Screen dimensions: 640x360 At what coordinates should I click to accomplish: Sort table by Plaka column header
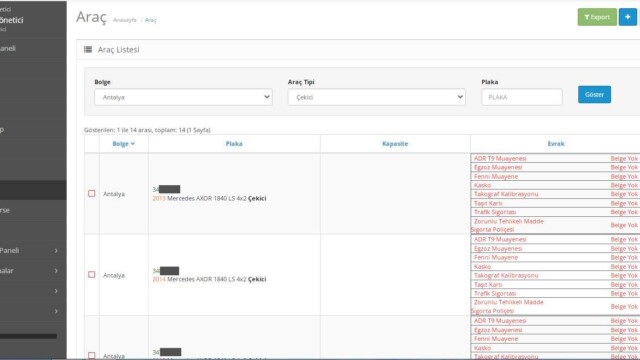234,144
